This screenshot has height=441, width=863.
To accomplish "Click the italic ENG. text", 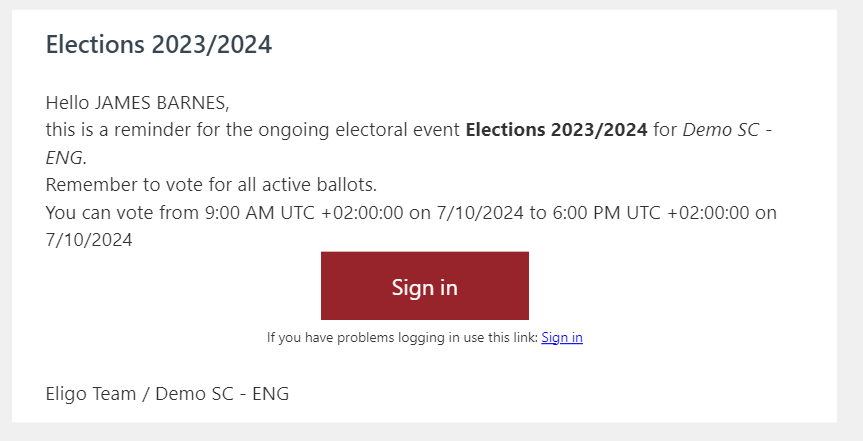I will pos(66,157).
